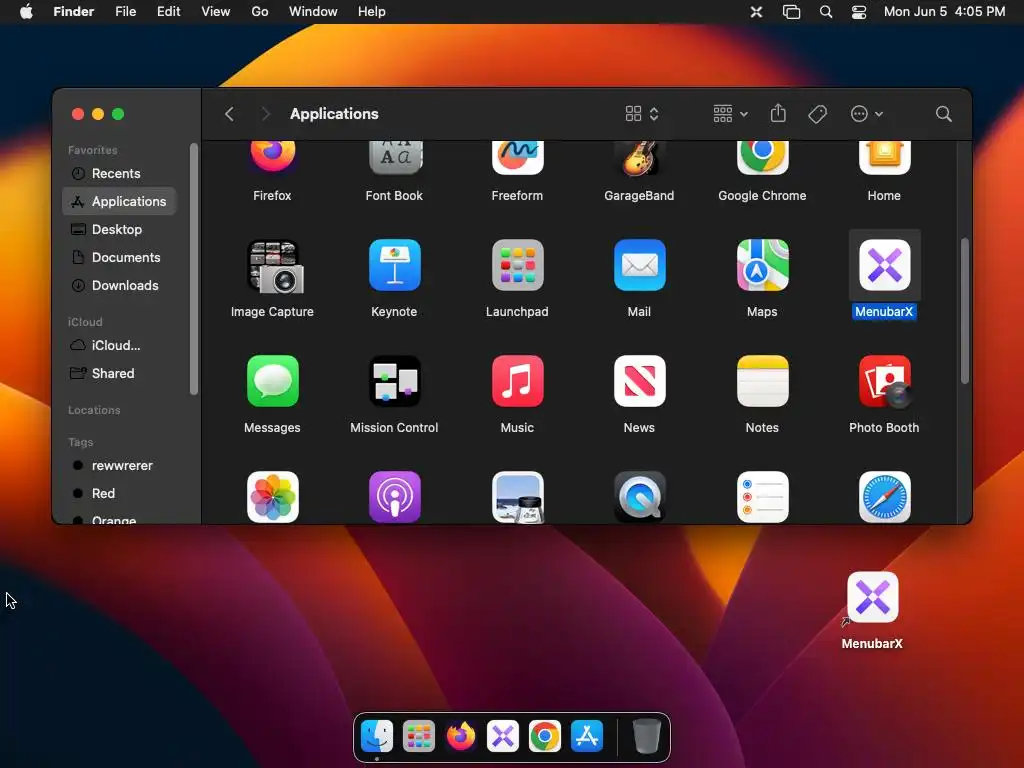Select the Photos app icon
Screen dimensions: 1024x768
[x=272, y=497]
